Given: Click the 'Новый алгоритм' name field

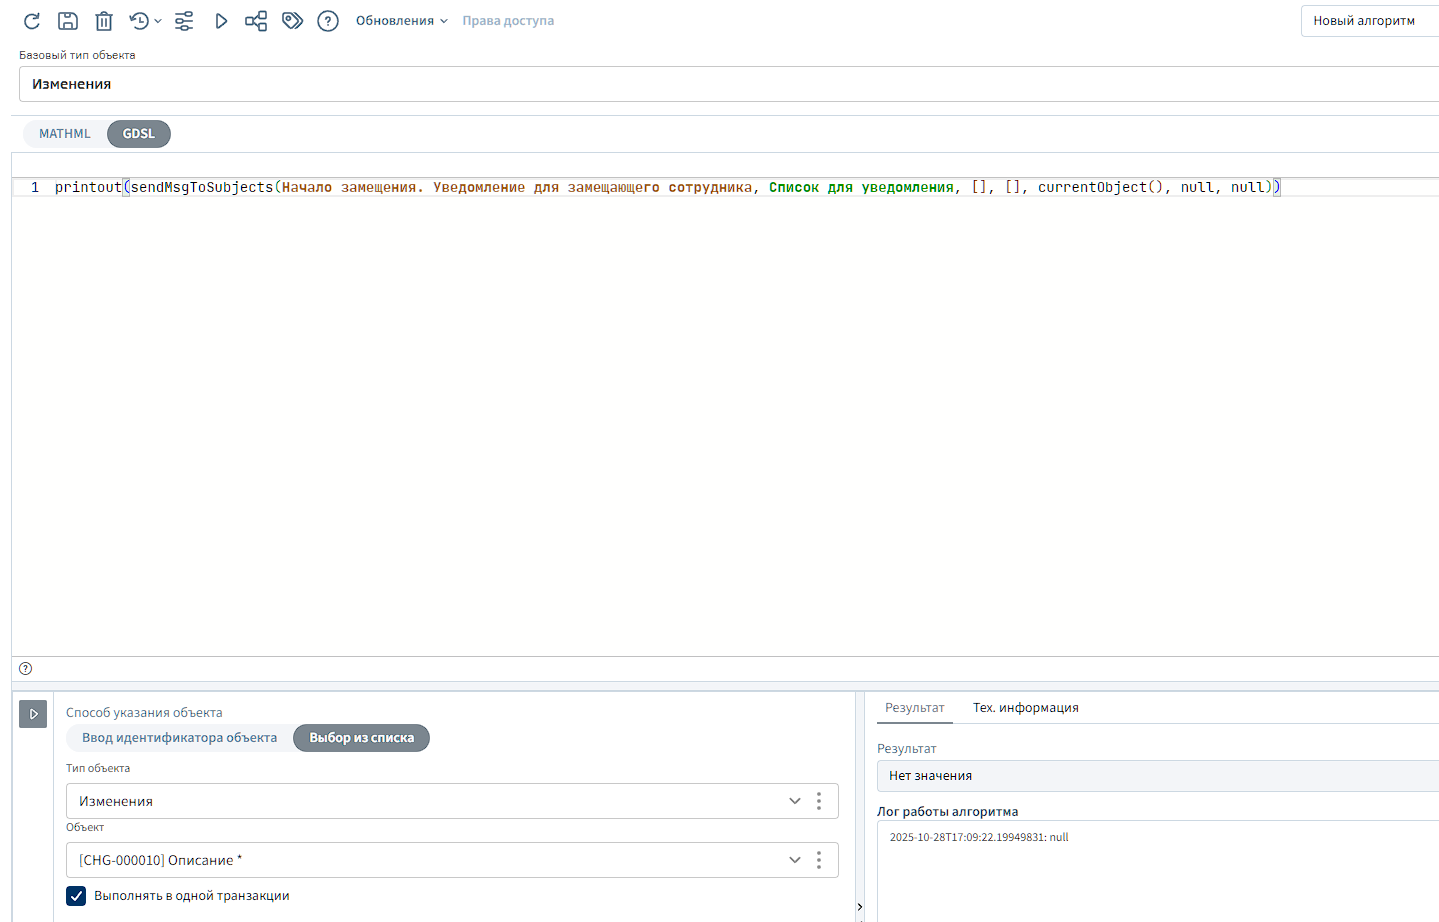Looking at the screenshot, I should tap(1368, 21).
